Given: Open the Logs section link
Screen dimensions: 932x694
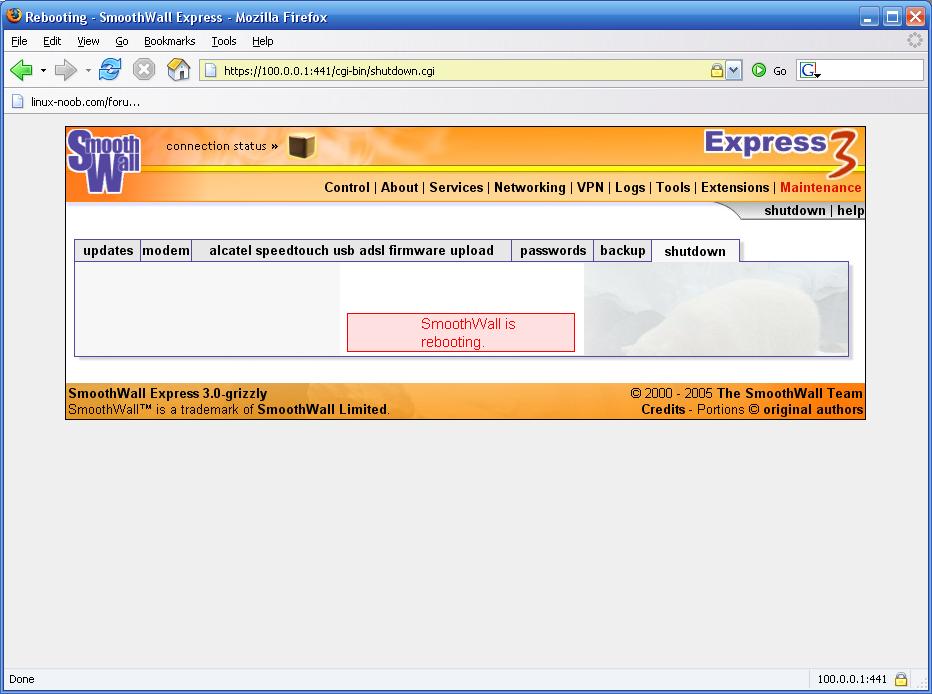Looking at the screenshot, I should coord(630,187).
